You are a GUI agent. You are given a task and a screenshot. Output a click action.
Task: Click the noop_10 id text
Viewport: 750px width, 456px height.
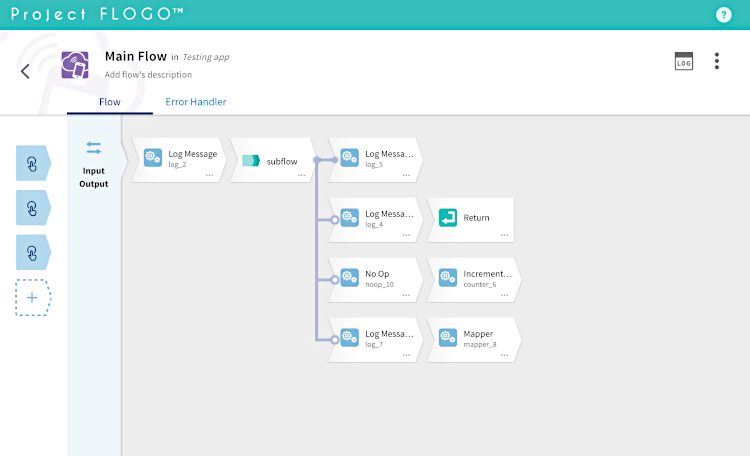tap(379, 284)
